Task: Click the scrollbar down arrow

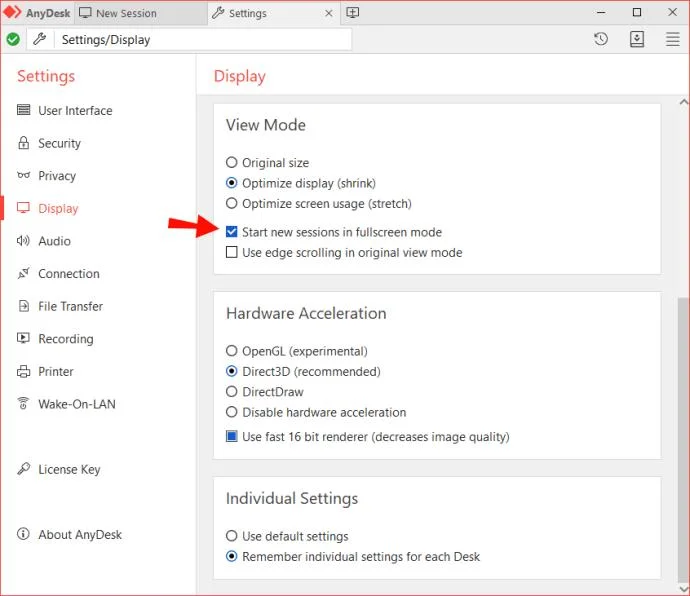Action: [683, 588]
